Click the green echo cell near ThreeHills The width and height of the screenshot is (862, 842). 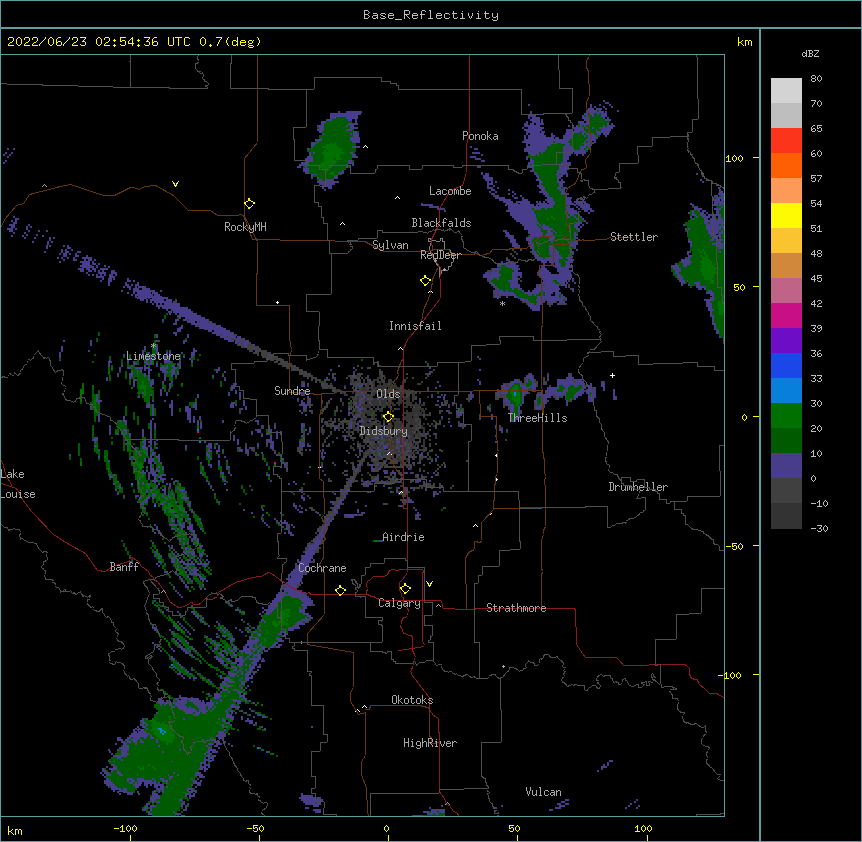(x=515, y=394)
